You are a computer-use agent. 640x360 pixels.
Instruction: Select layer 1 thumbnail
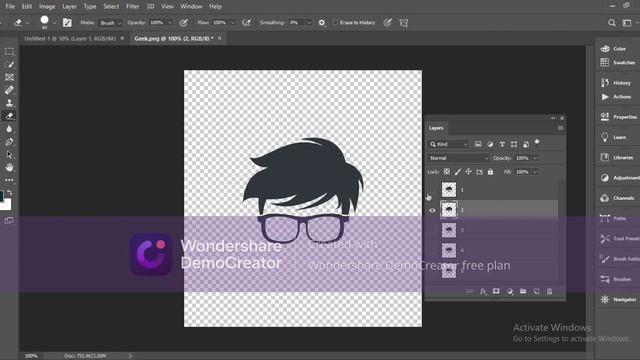point(449,190)
